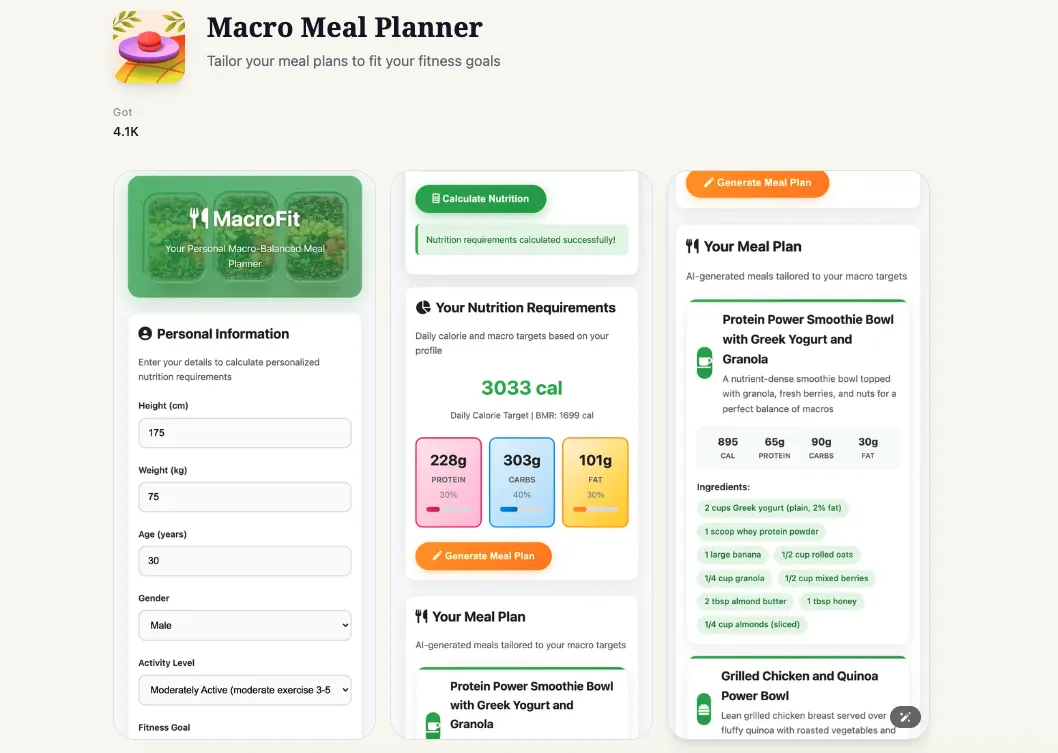Click the burger icon on the Grilled Chicken card

click(704, 711)
